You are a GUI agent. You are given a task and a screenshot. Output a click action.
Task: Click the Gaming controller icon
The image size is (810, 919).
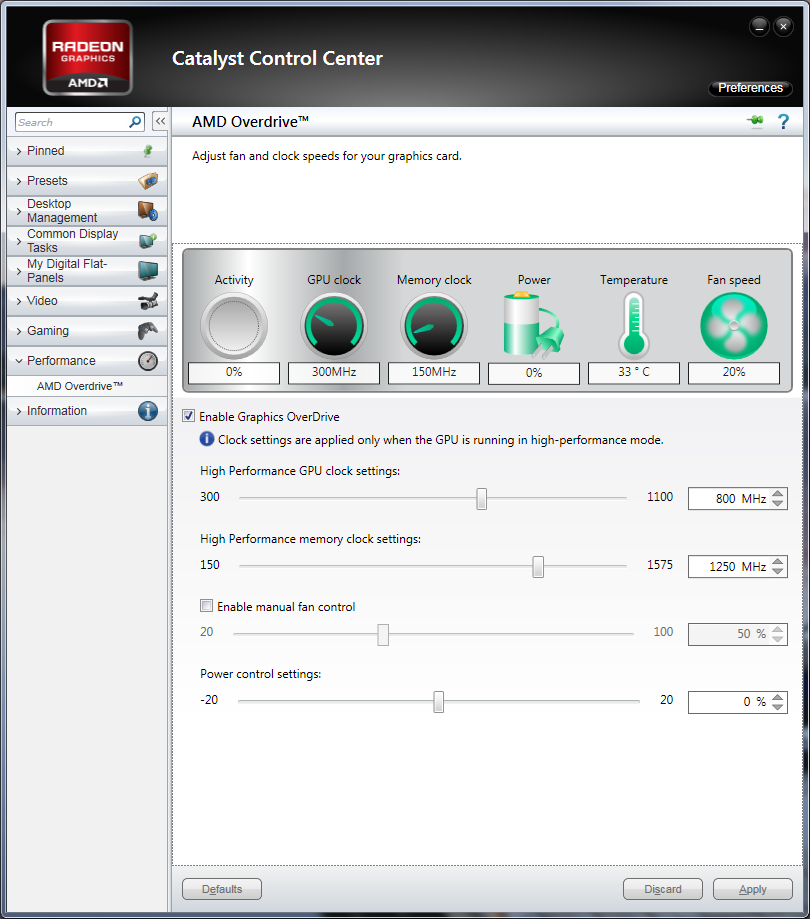pos(148,331)
